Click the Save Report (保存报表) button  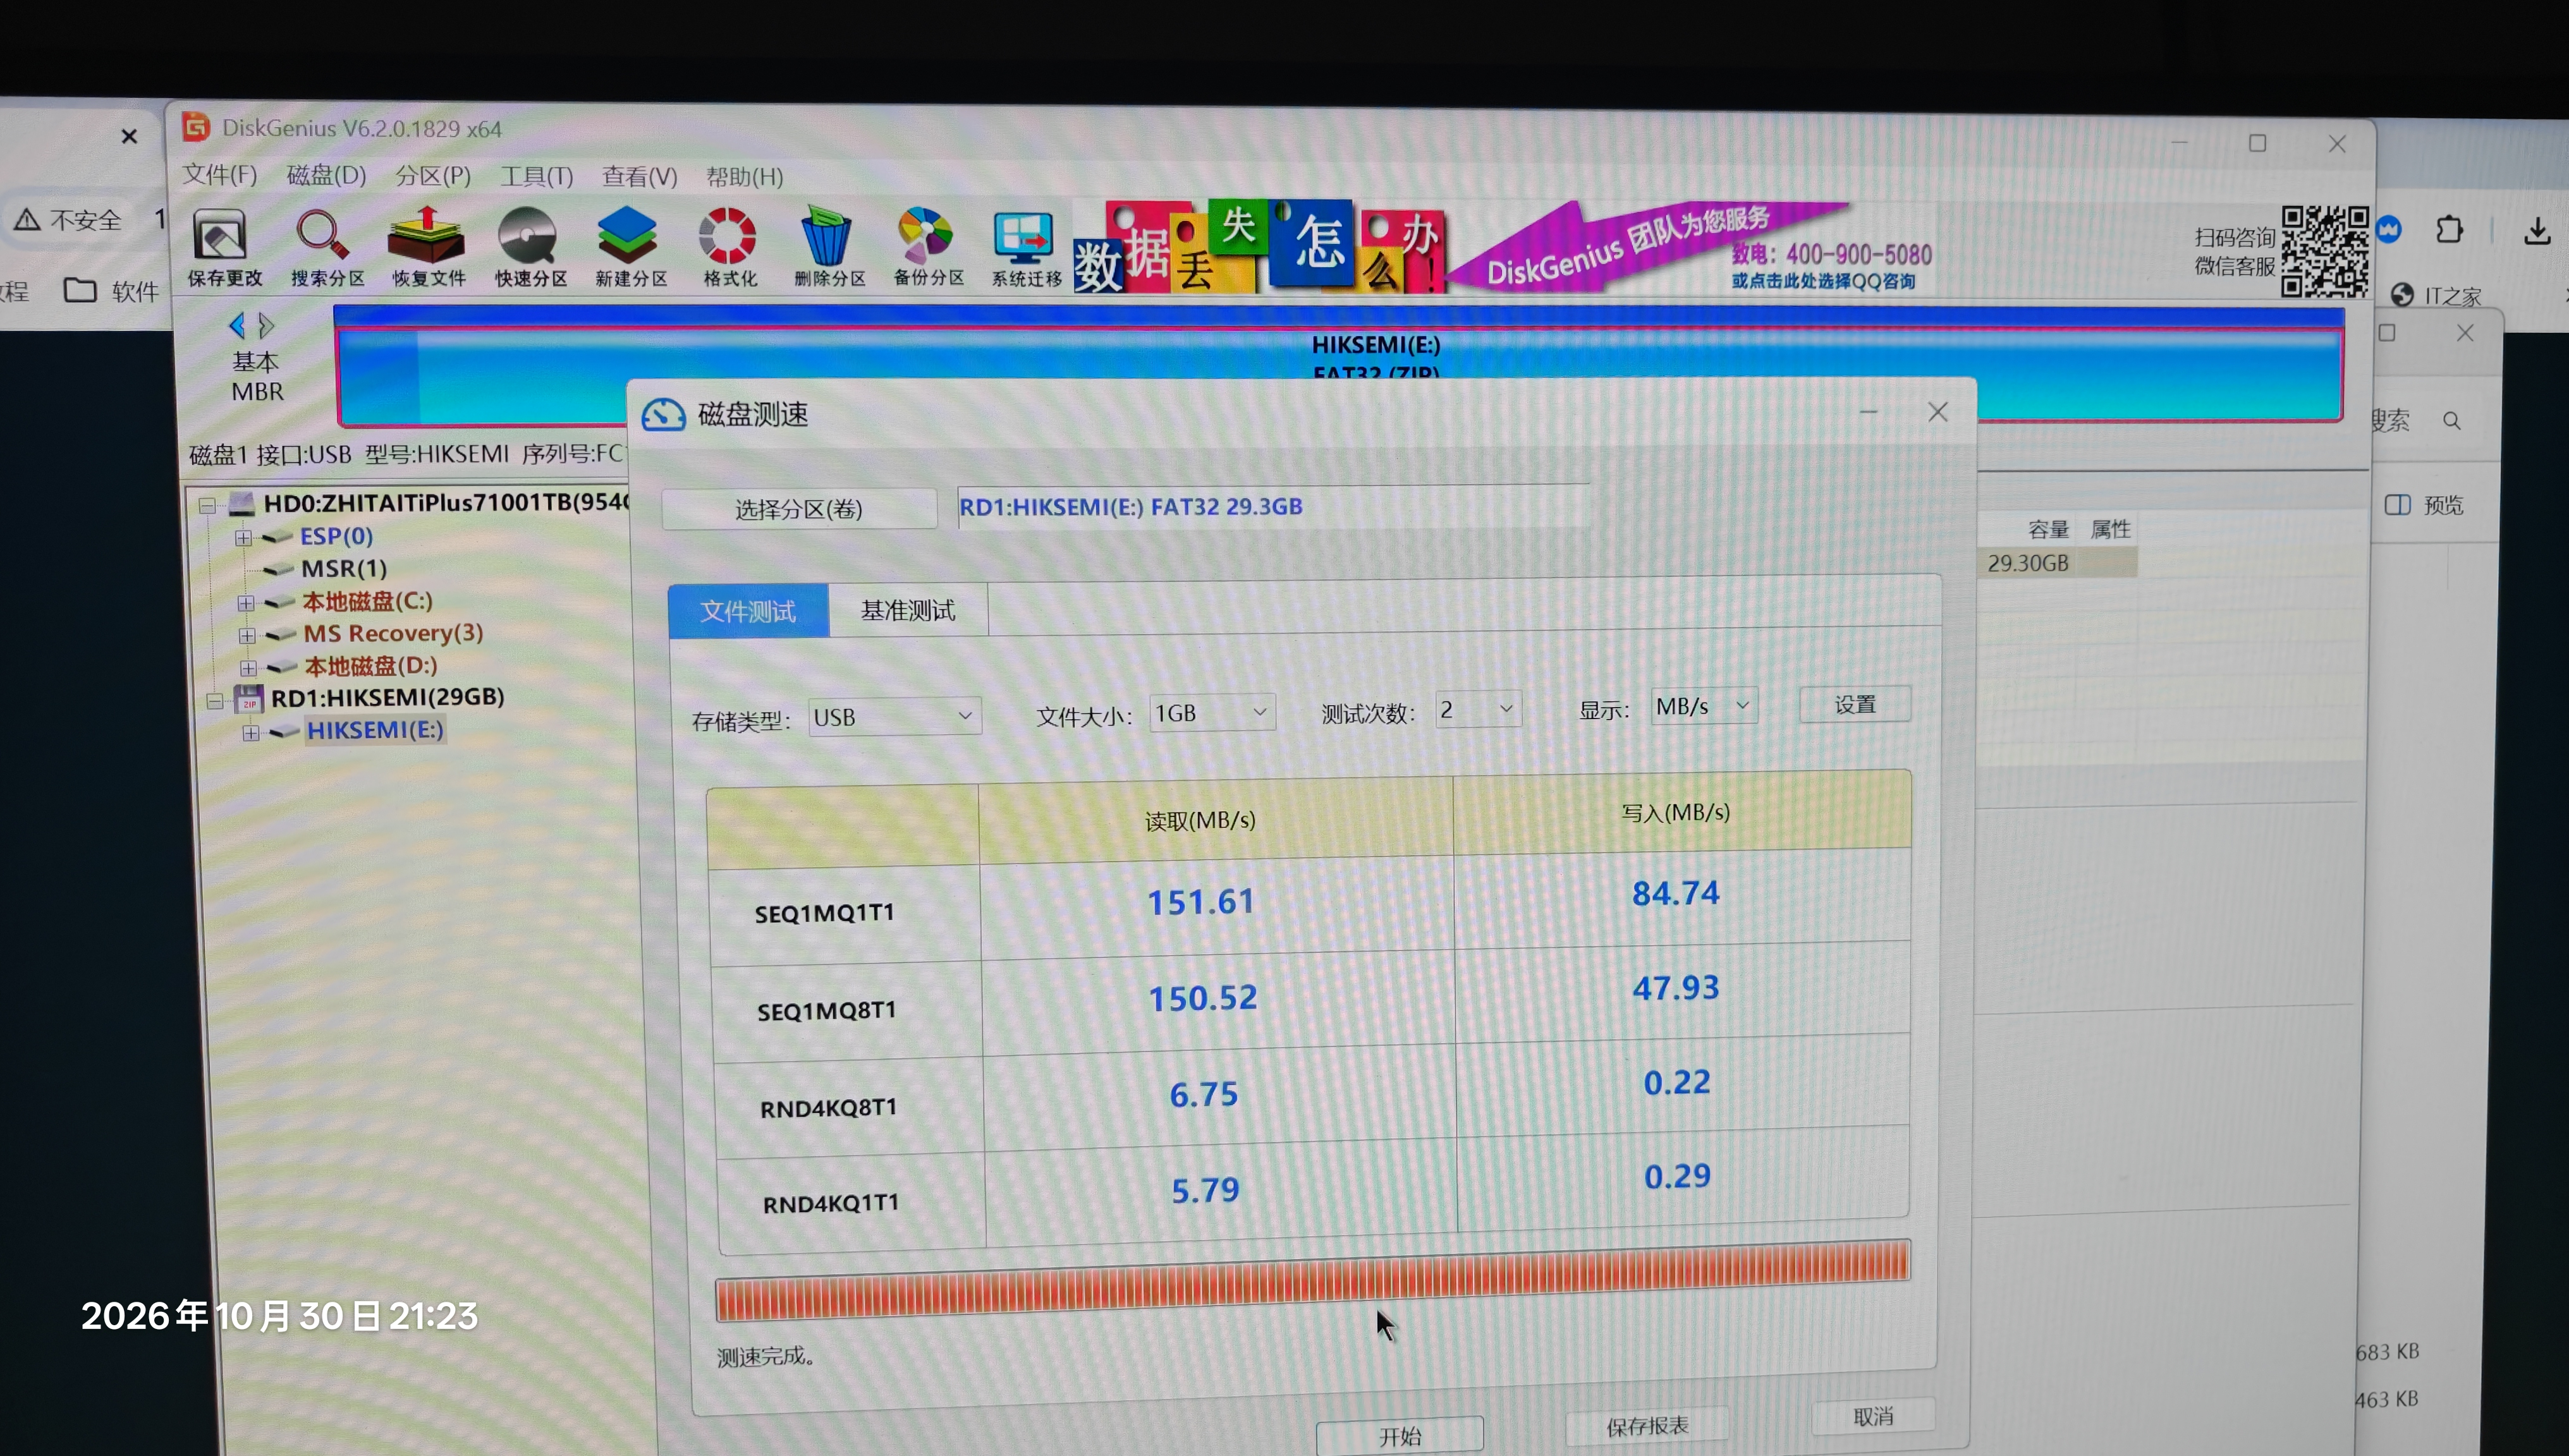click(1647, 1426)
